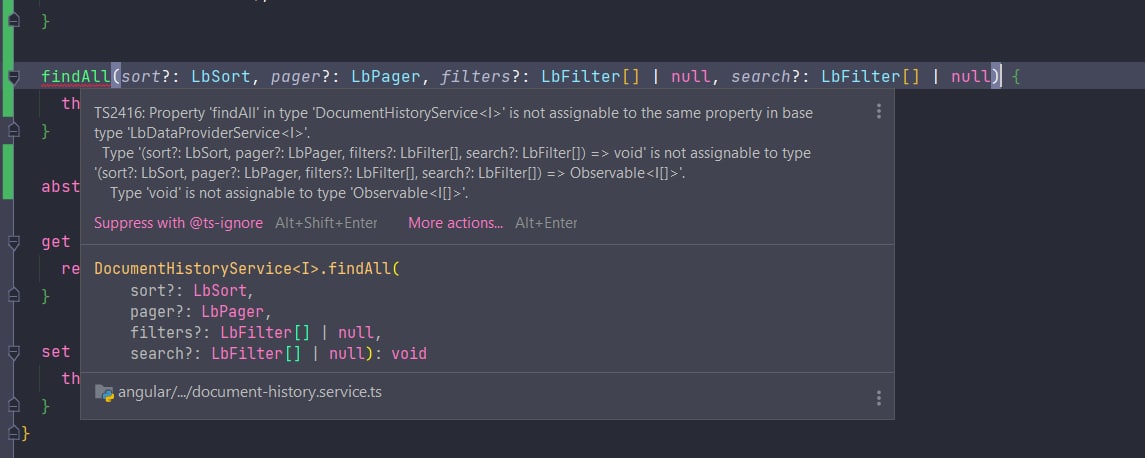Open options menu at top-right of error tooltip
The width and height of the screenshot is (1145, 458).
[x=878, y=111]
